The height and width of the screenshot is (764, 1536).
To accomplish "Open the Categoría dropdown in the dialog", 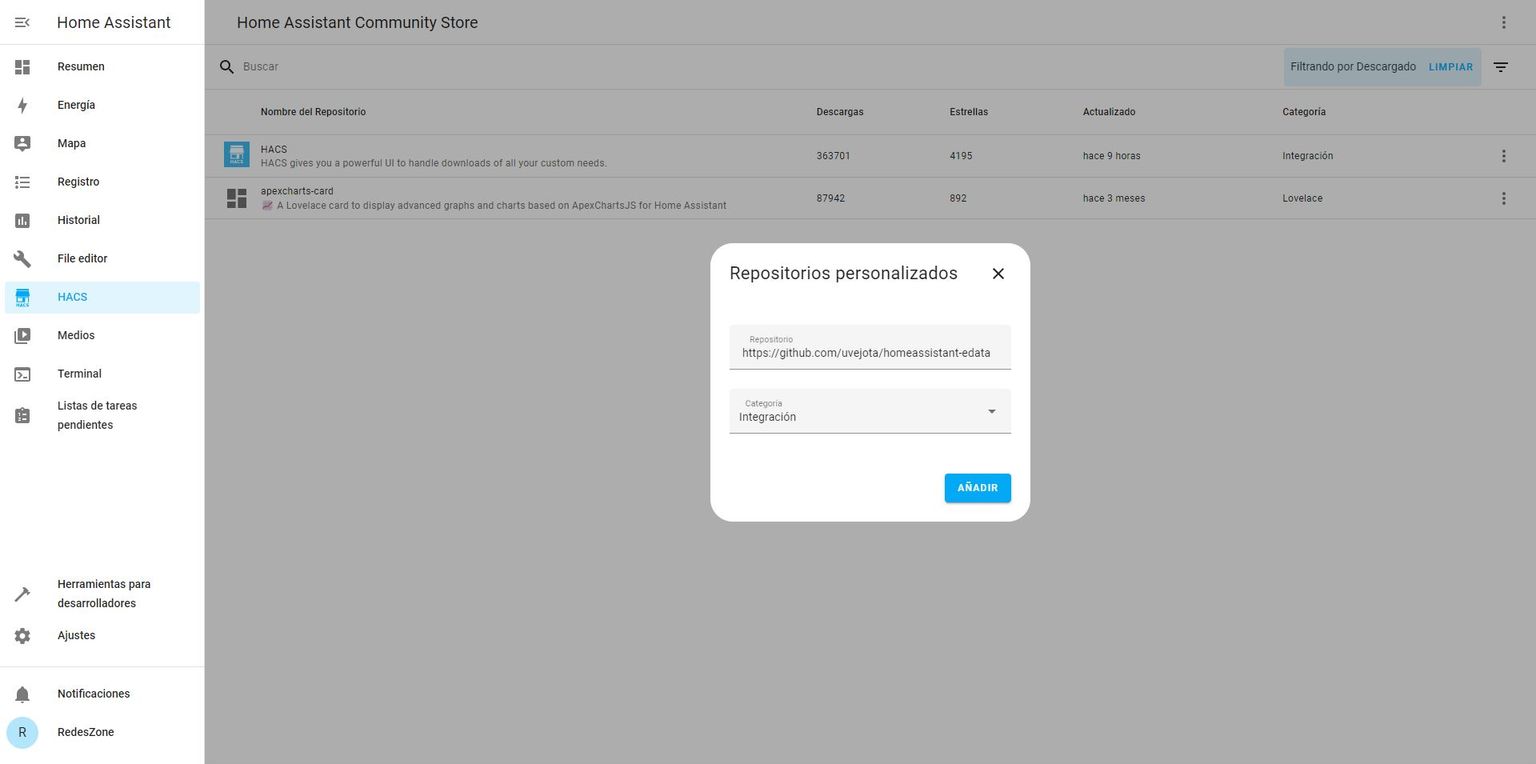I will click(x=870, y=411).
